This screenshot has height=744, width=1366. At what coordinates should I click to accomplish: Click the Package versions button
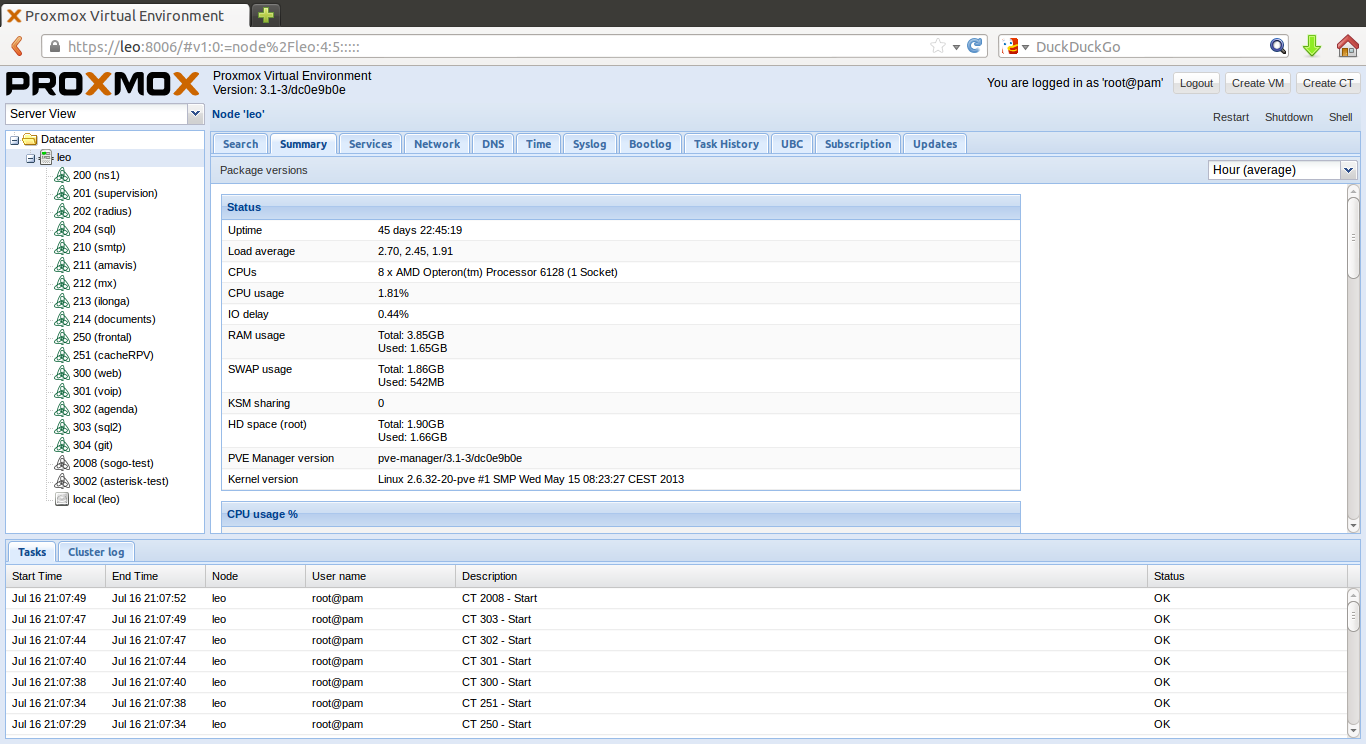tap(264, 170)
